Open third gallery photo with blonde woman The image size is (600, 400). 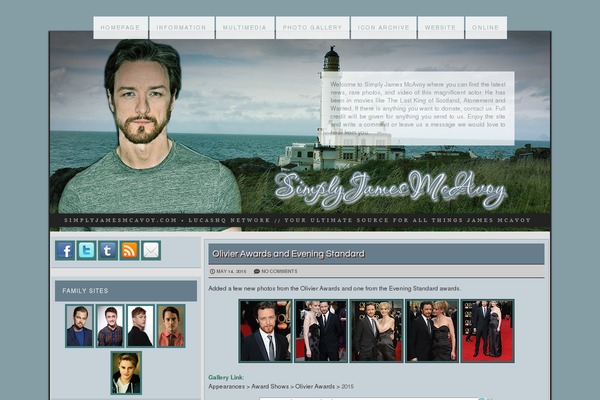(377, 331)
